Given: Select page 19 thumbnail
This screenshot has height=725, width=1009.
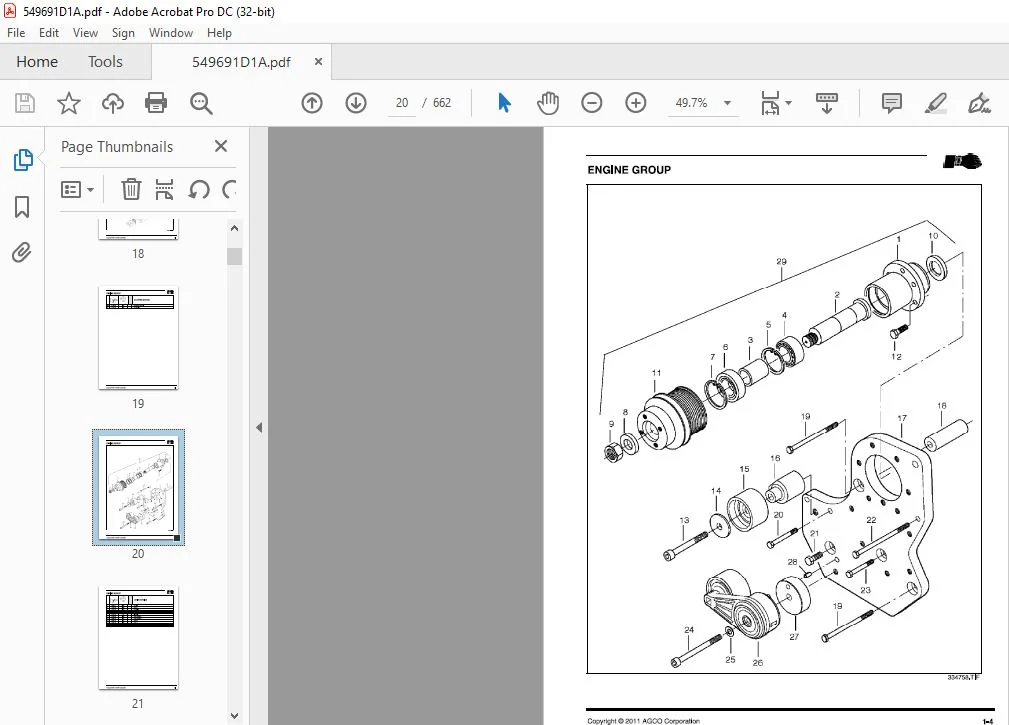Looking at the screenshot, I should coord(138,338).
